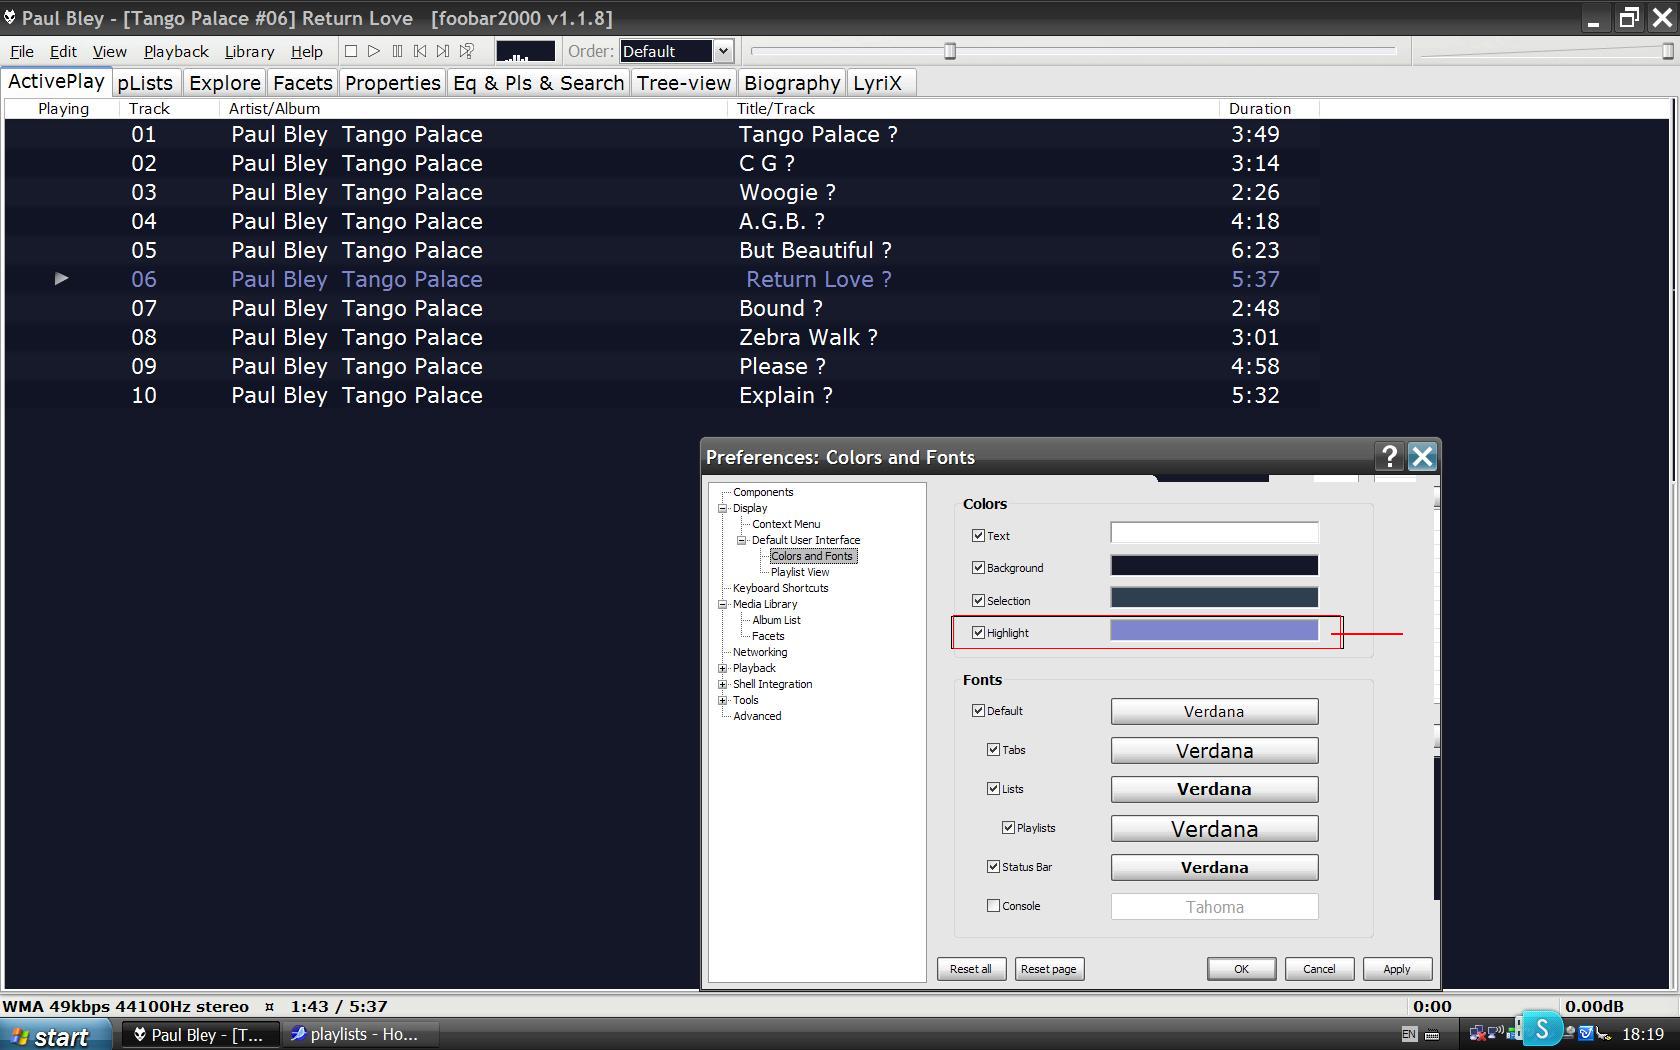Click the Reset page button
Viewport: 1680px width, 1050px height.
[1048, 969]
